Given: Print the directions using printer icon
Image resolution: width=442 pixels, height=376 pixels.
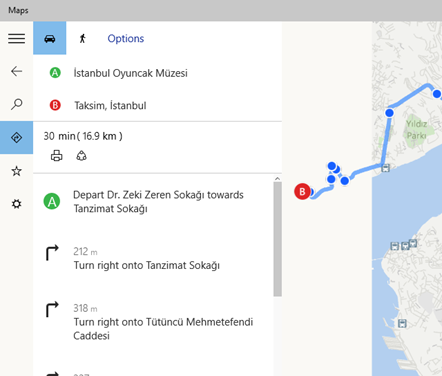Looking at the screenshot, I should pos(56,156).
